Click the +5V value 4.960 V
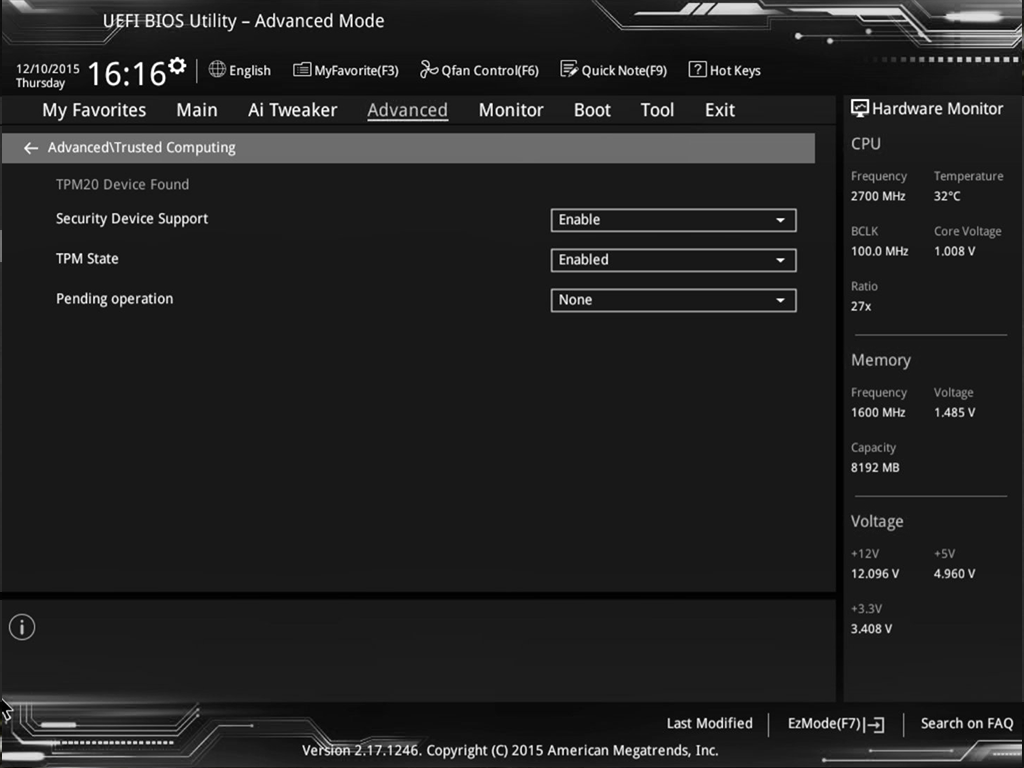The image size is (1024, 768). coord(954,574)
